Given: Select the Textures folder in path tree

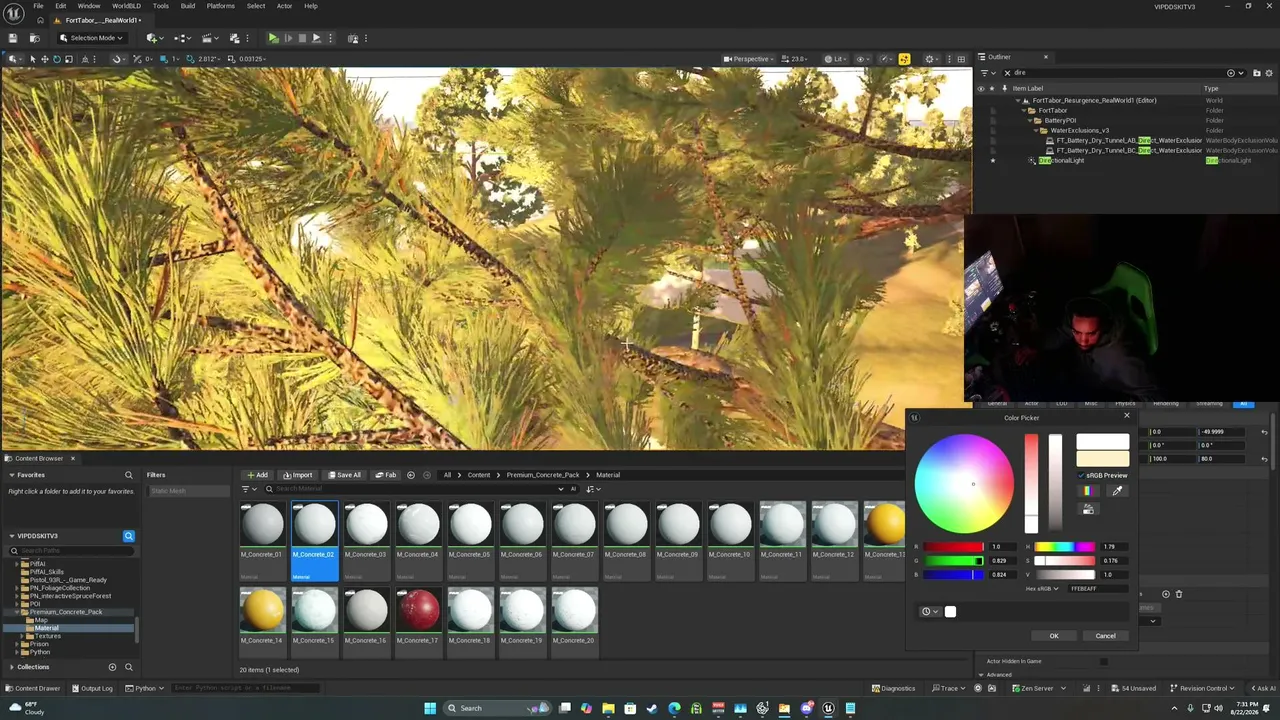Looking at the screenshot, I should (48, 636).
